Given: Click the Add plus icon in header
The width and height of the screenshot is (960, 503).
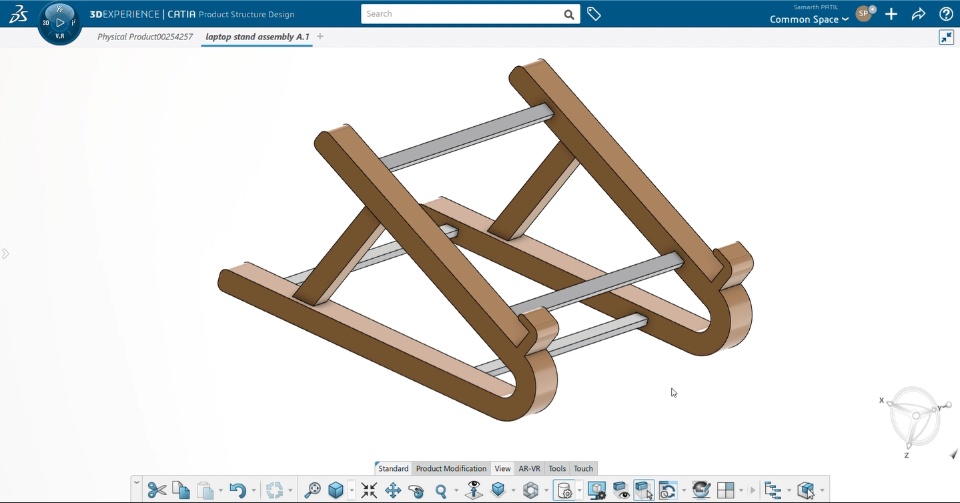Looking at the screenshot, I should (891, 13).
